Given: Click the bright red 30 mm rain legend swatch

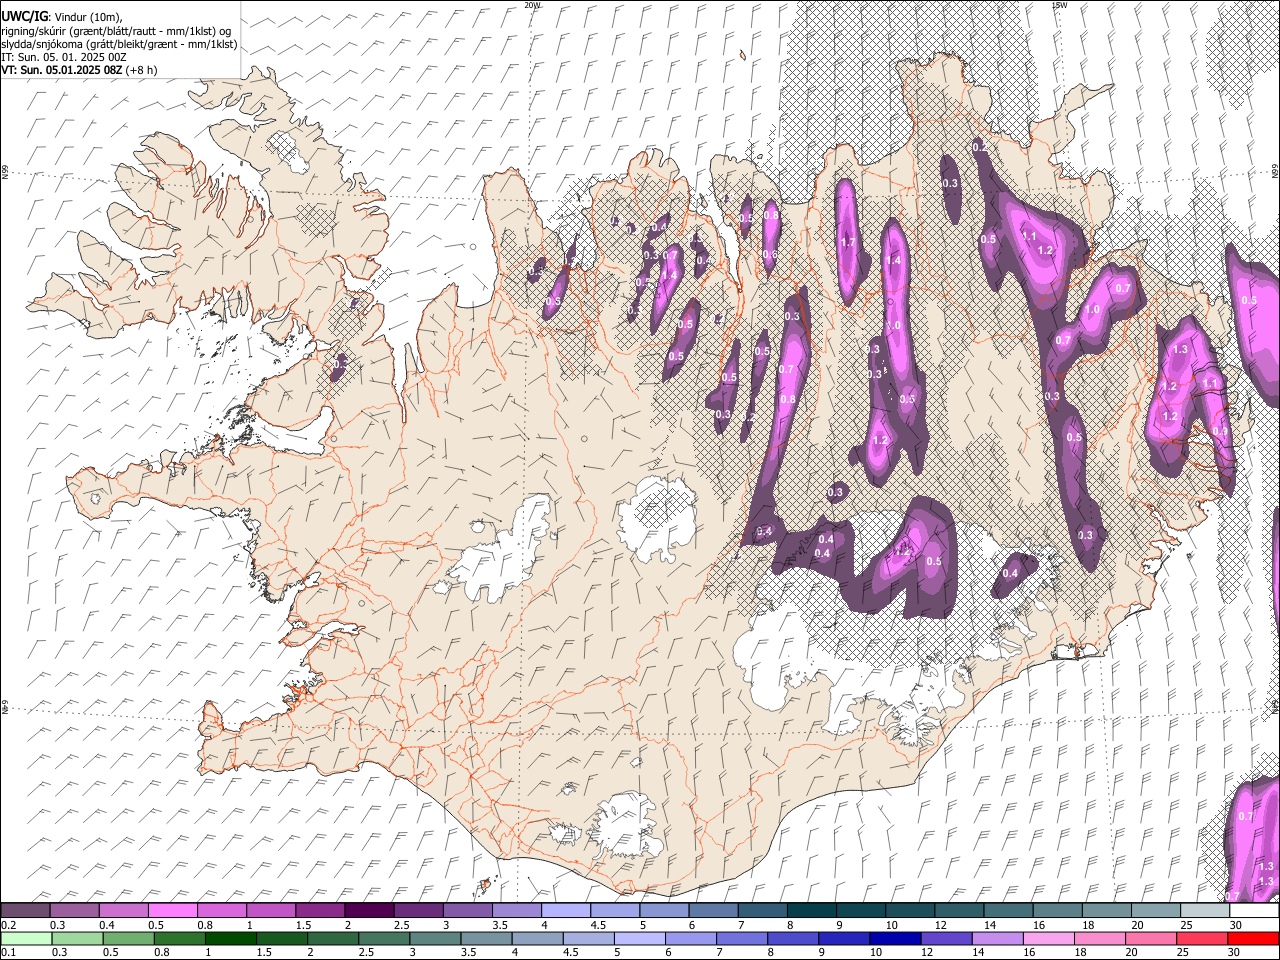Looking at the screenshot, I should point(1253,938).
